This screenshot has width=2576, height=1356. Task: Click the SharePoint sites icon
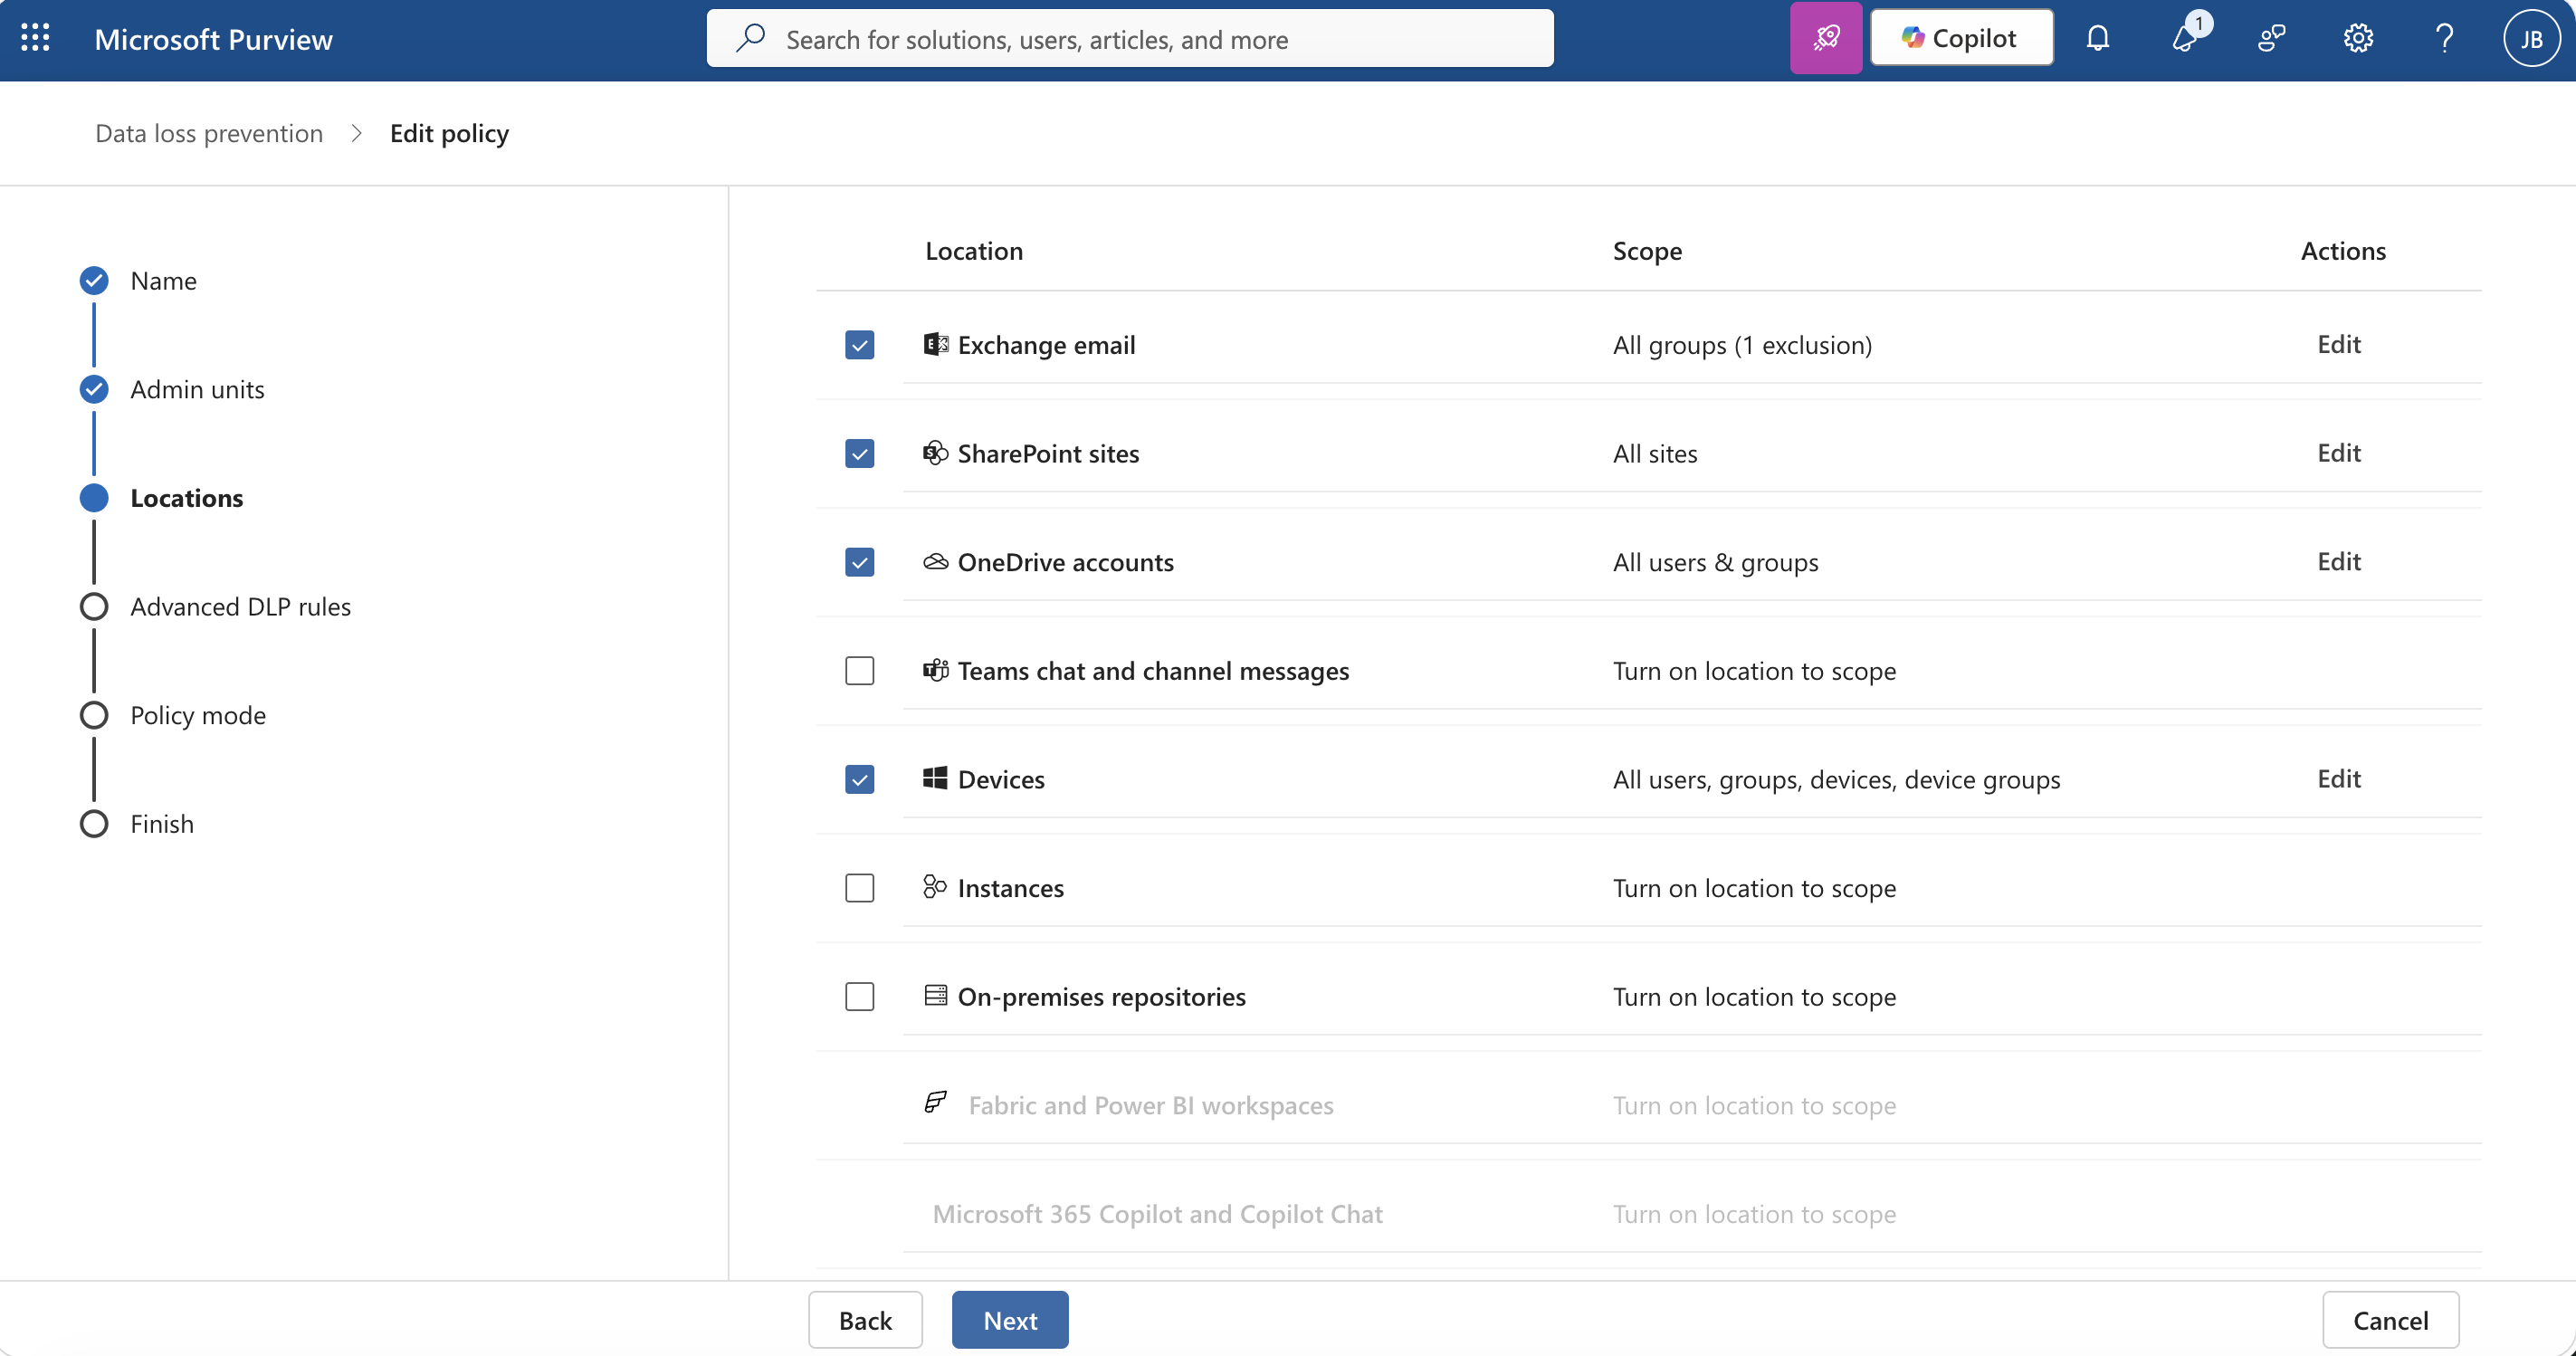tap(935, 453)
